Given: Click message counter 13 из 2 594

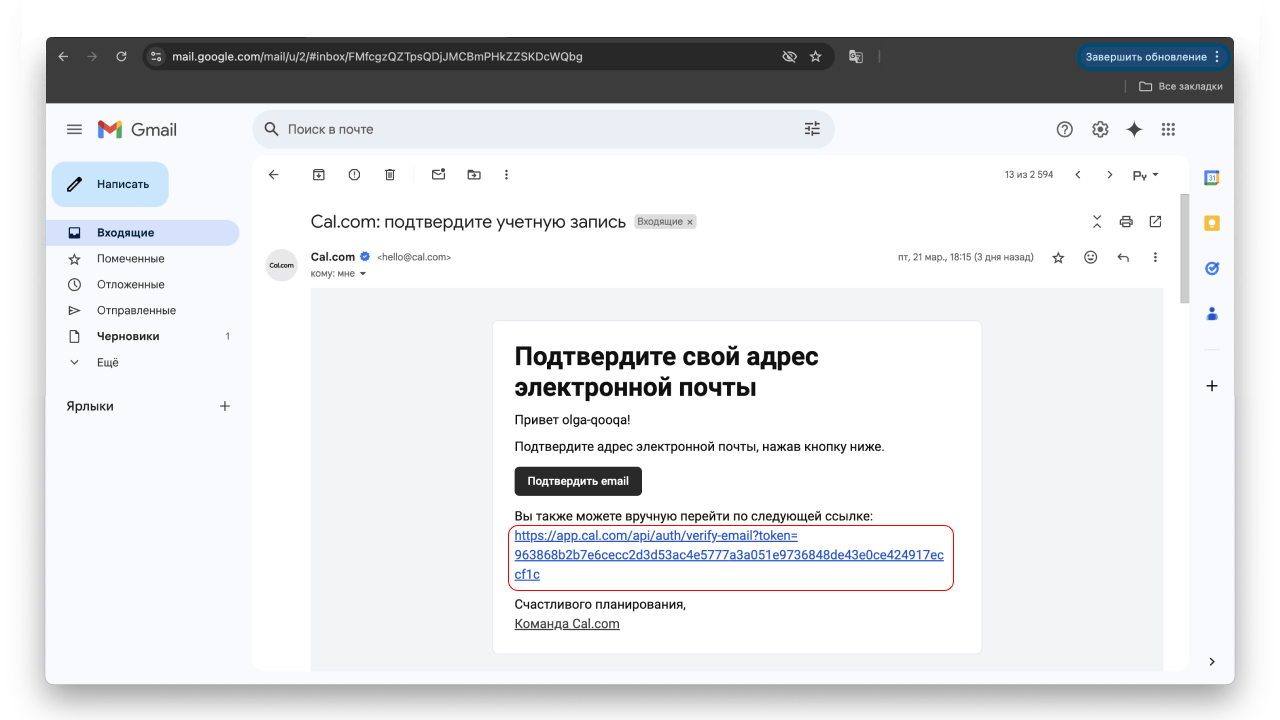Looking at the screenshot, I should (1029, 175).
